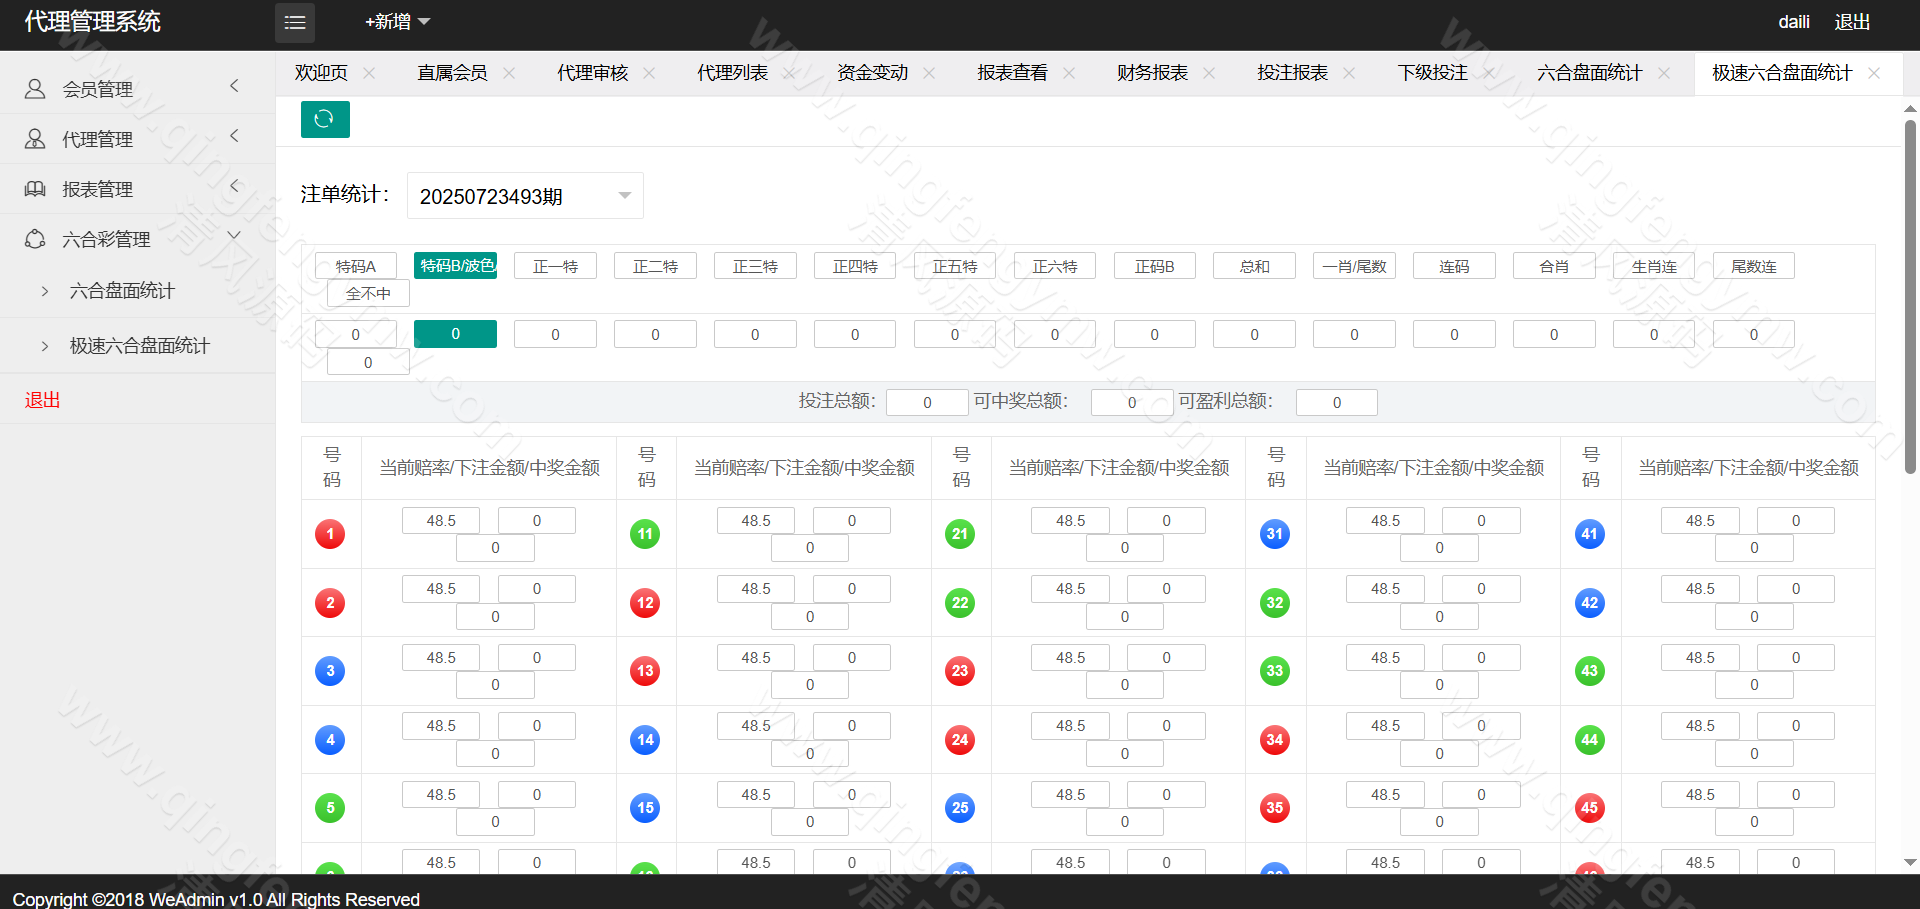Close the 财务报表 tab using X icon
The image size is (1920, 909).
coord(1209,73)
